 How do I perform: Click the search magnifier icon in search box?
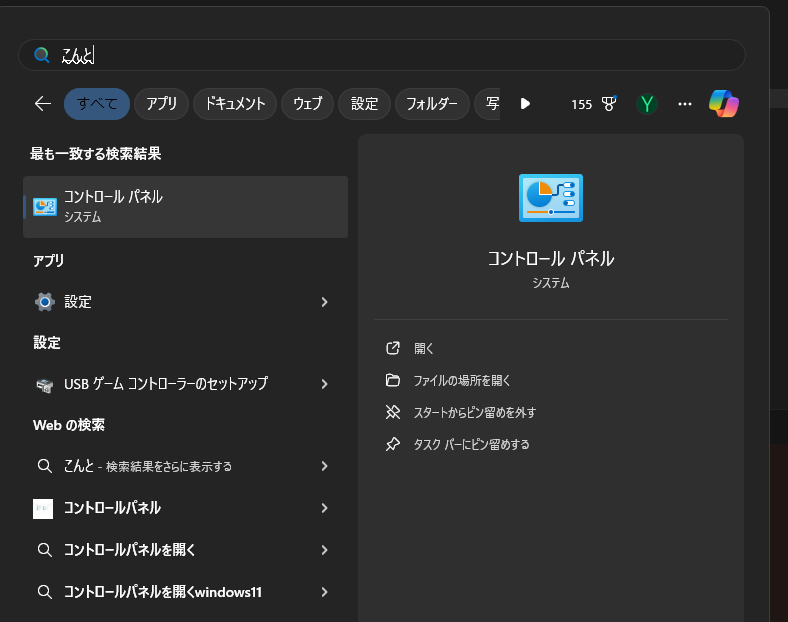coord(42,55)
